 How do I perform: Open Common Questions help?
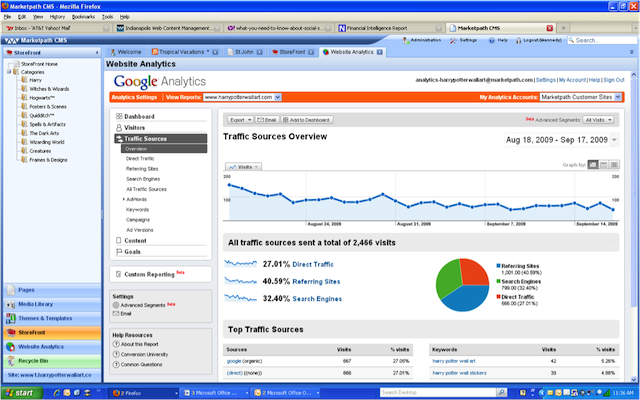141,364
